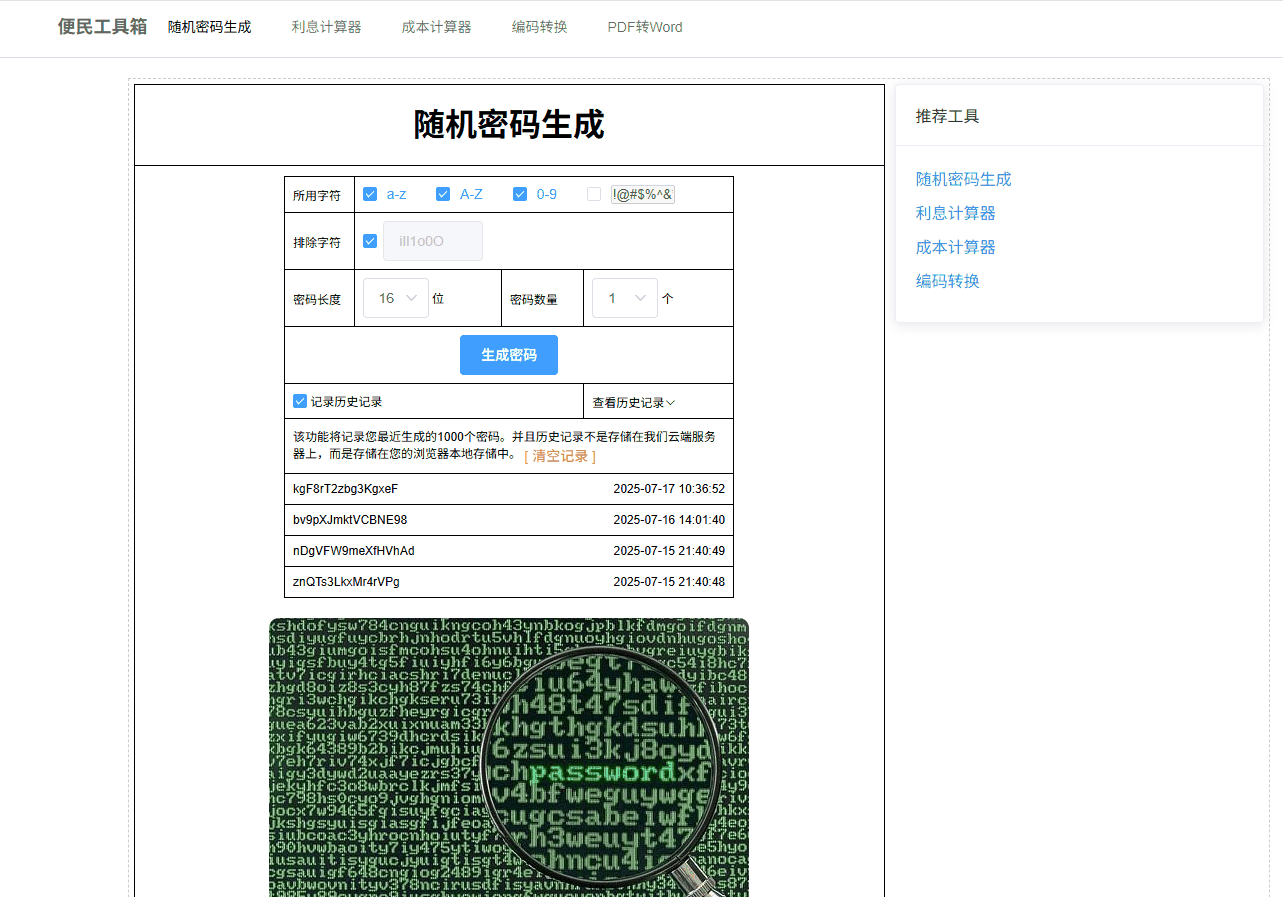Click the excluded characters input field
Screen dimensions: 1283x897
[433, 241]
